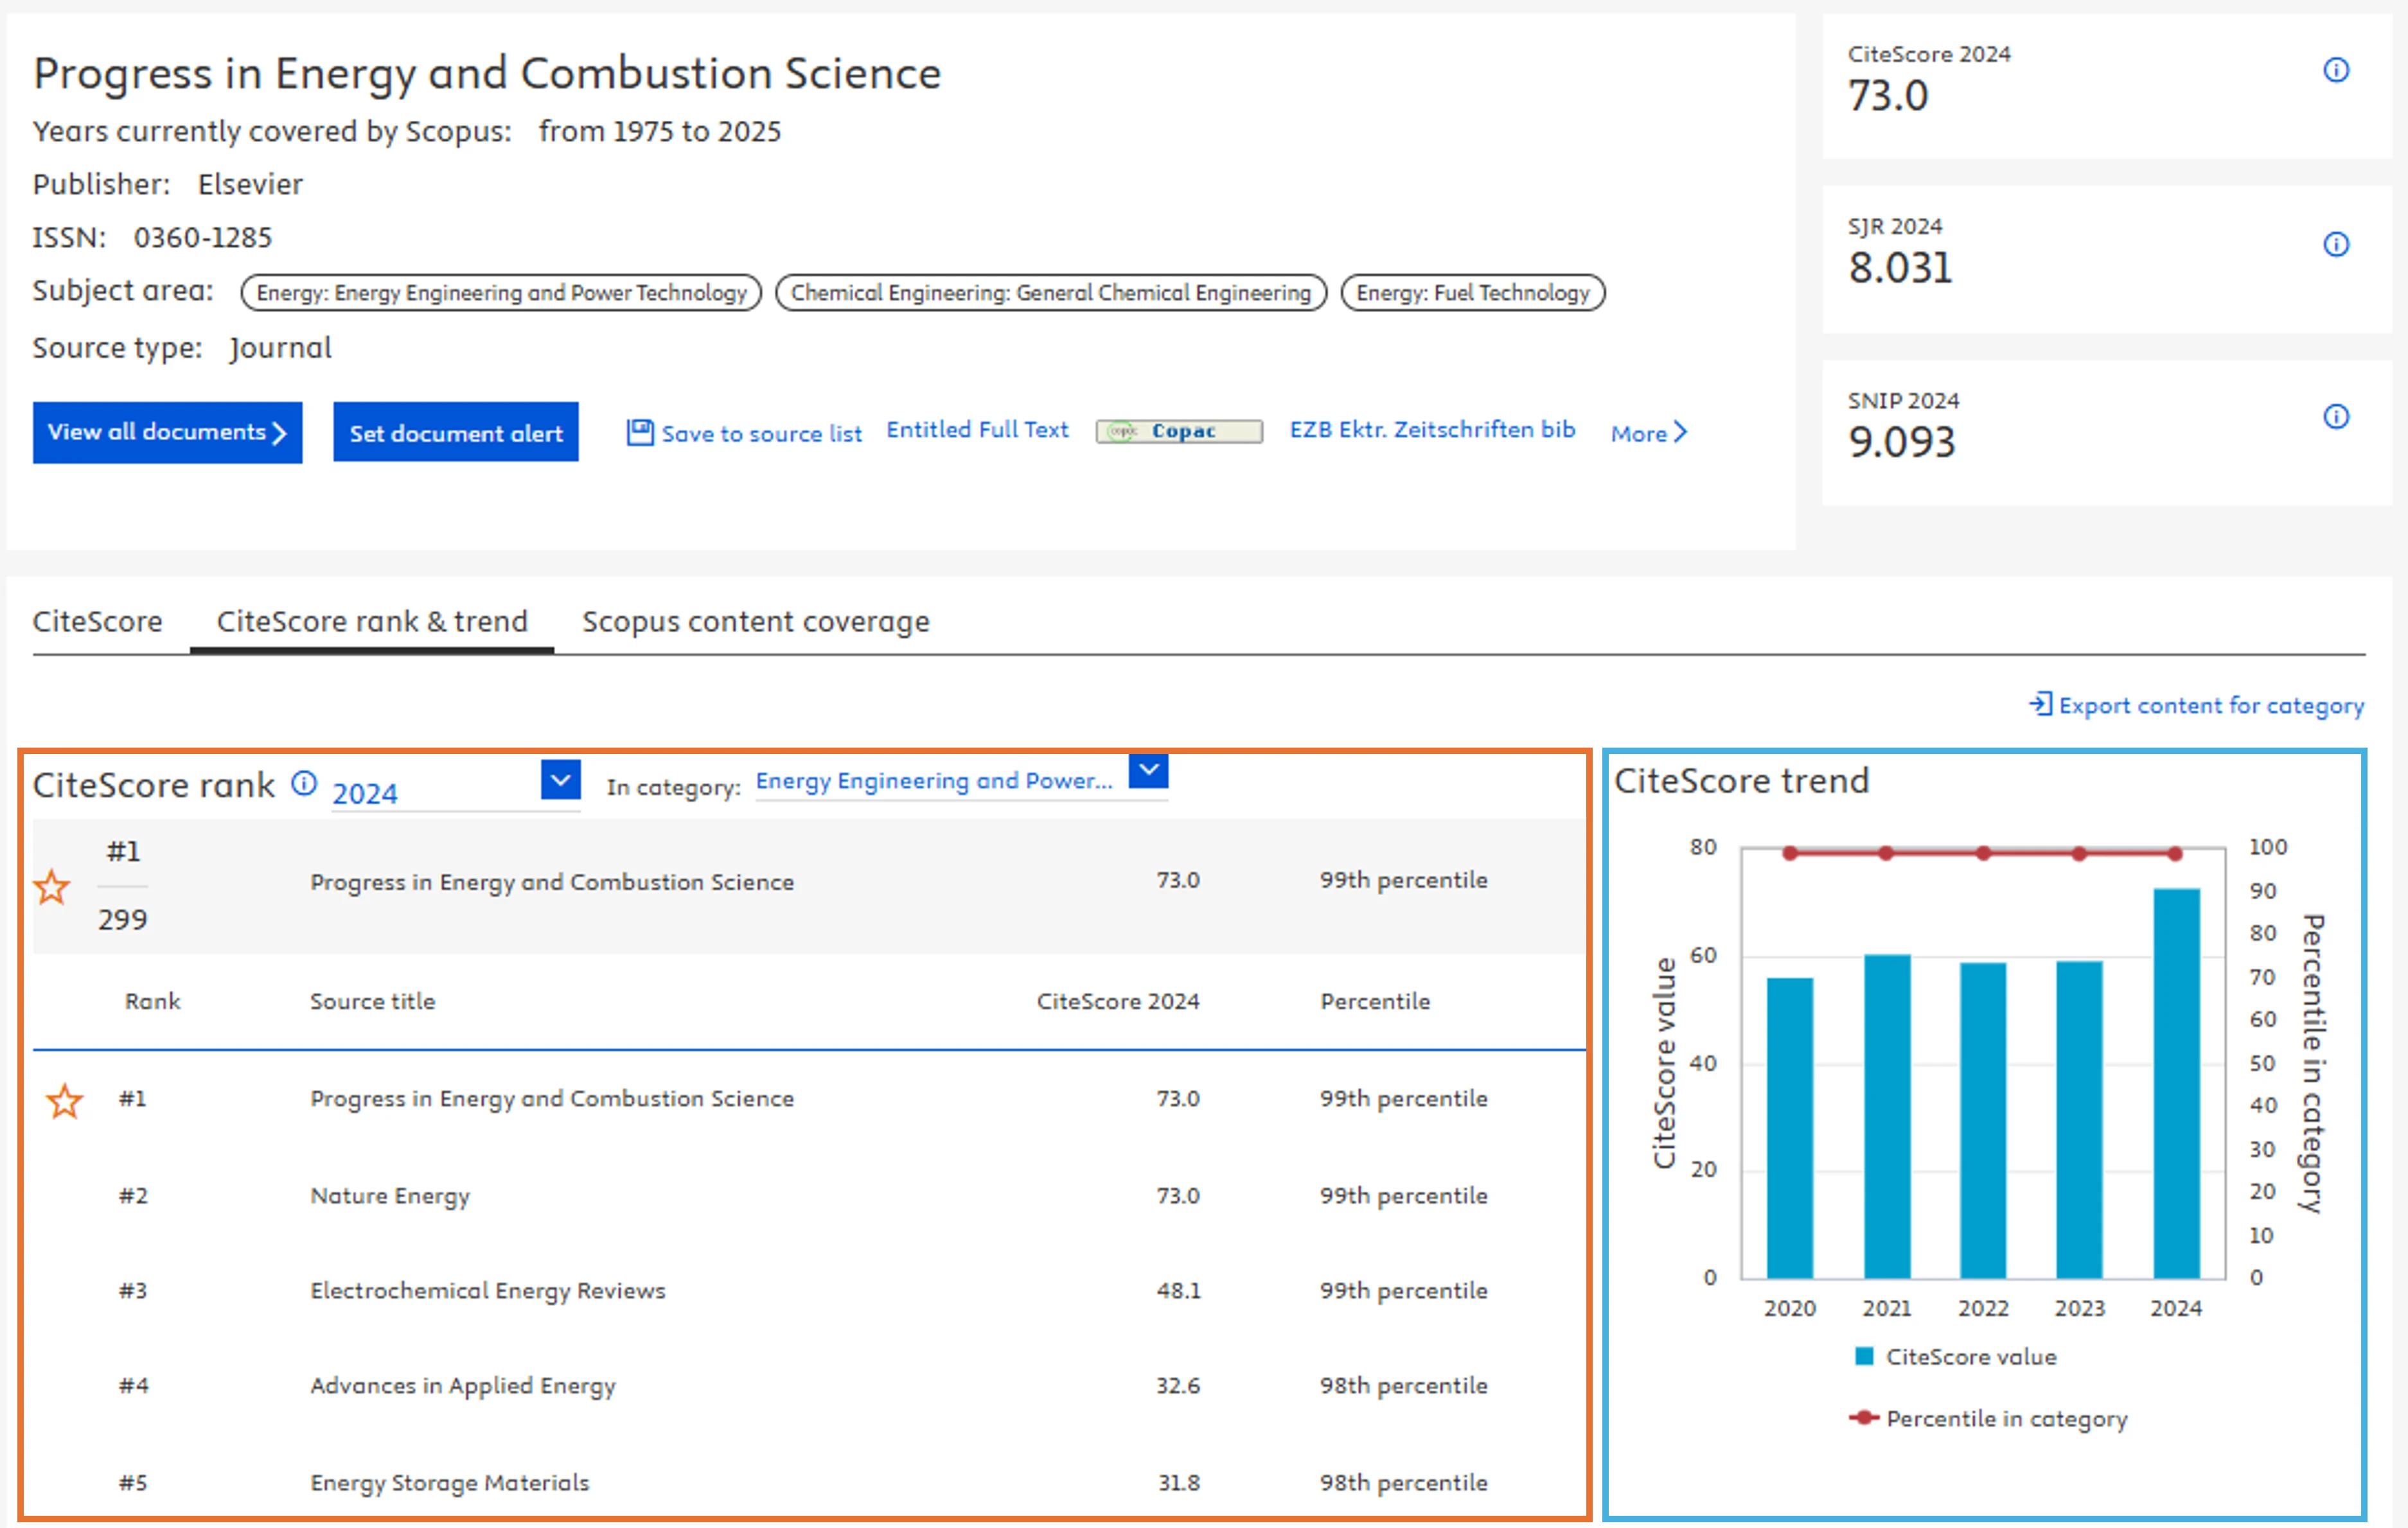The image size is (2408, 1528).
Task: Click the Source title column header
Action: [372, 1001]
